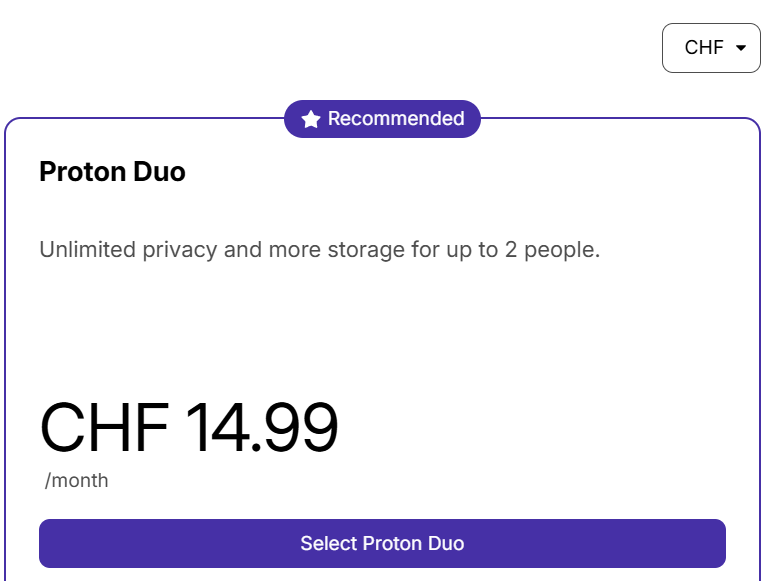
Task: Click the CHF 14.99 price amount
Action: pyautogui.click(x=189, y=428)
